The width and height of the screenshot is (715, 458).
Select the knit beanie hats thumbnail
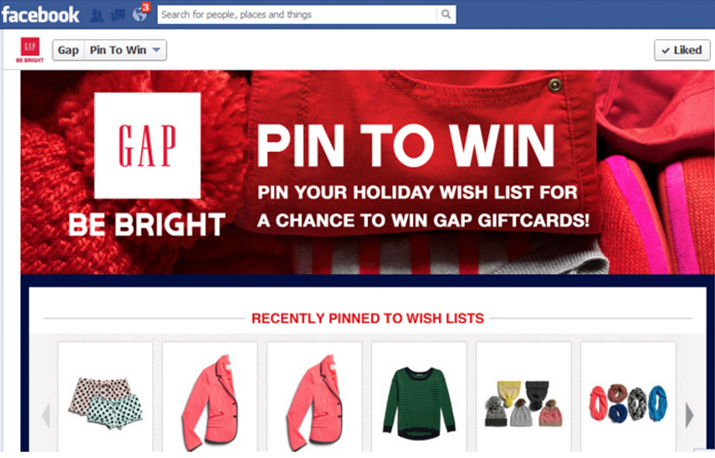coord(523,397)
